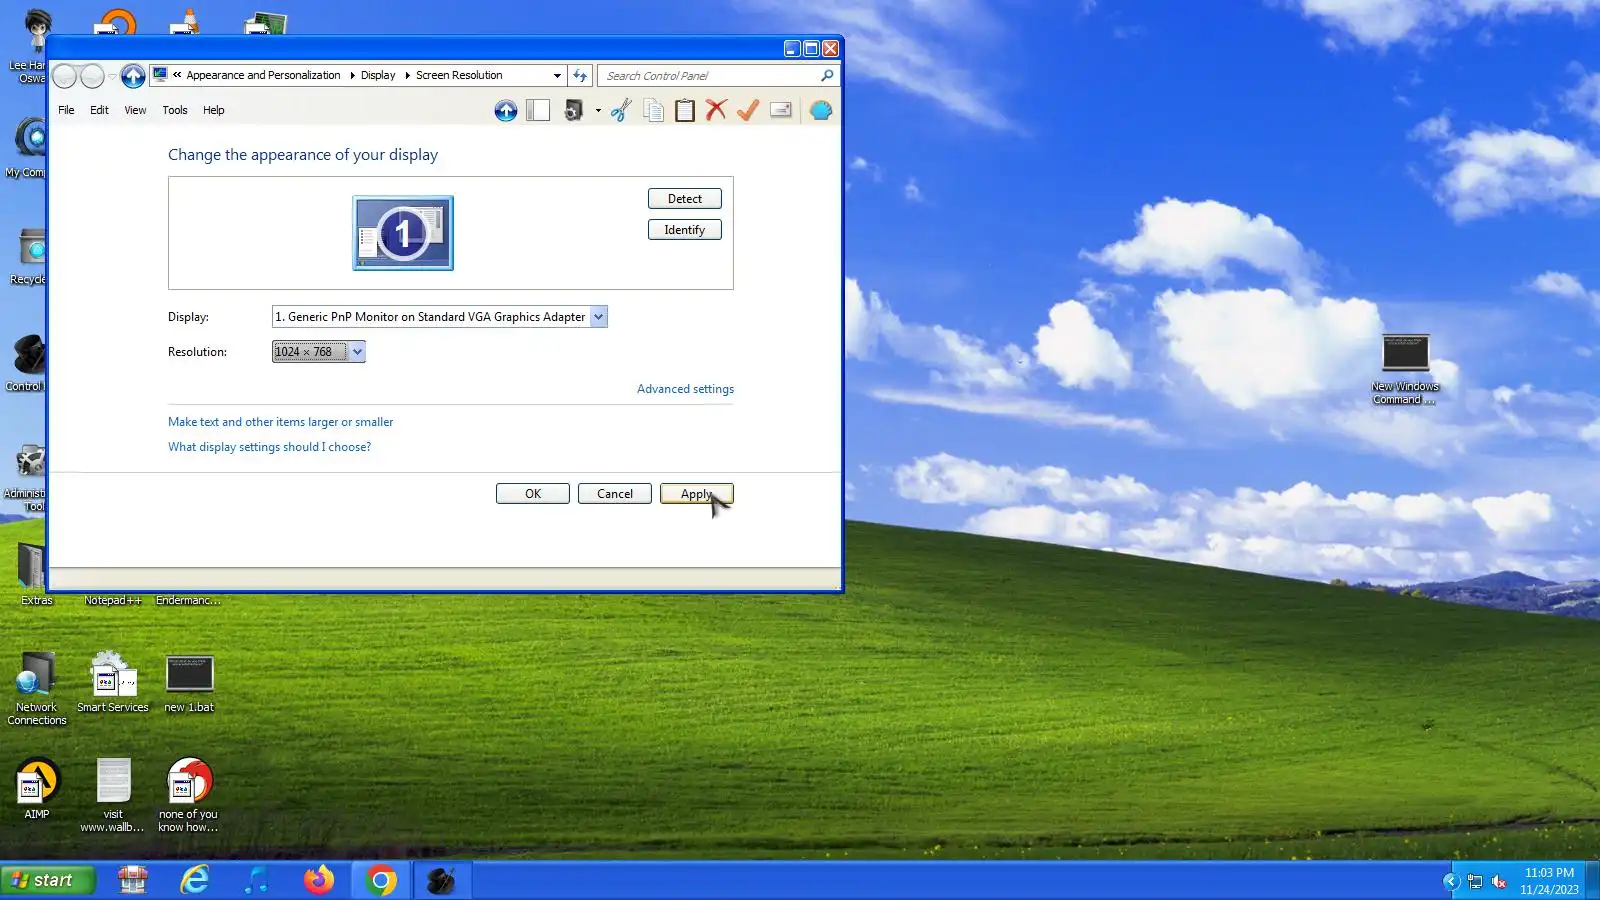Viewport: 1600px width, 900px height.
Task: Open the recent pages dropdown arrow
Action: 112,76
